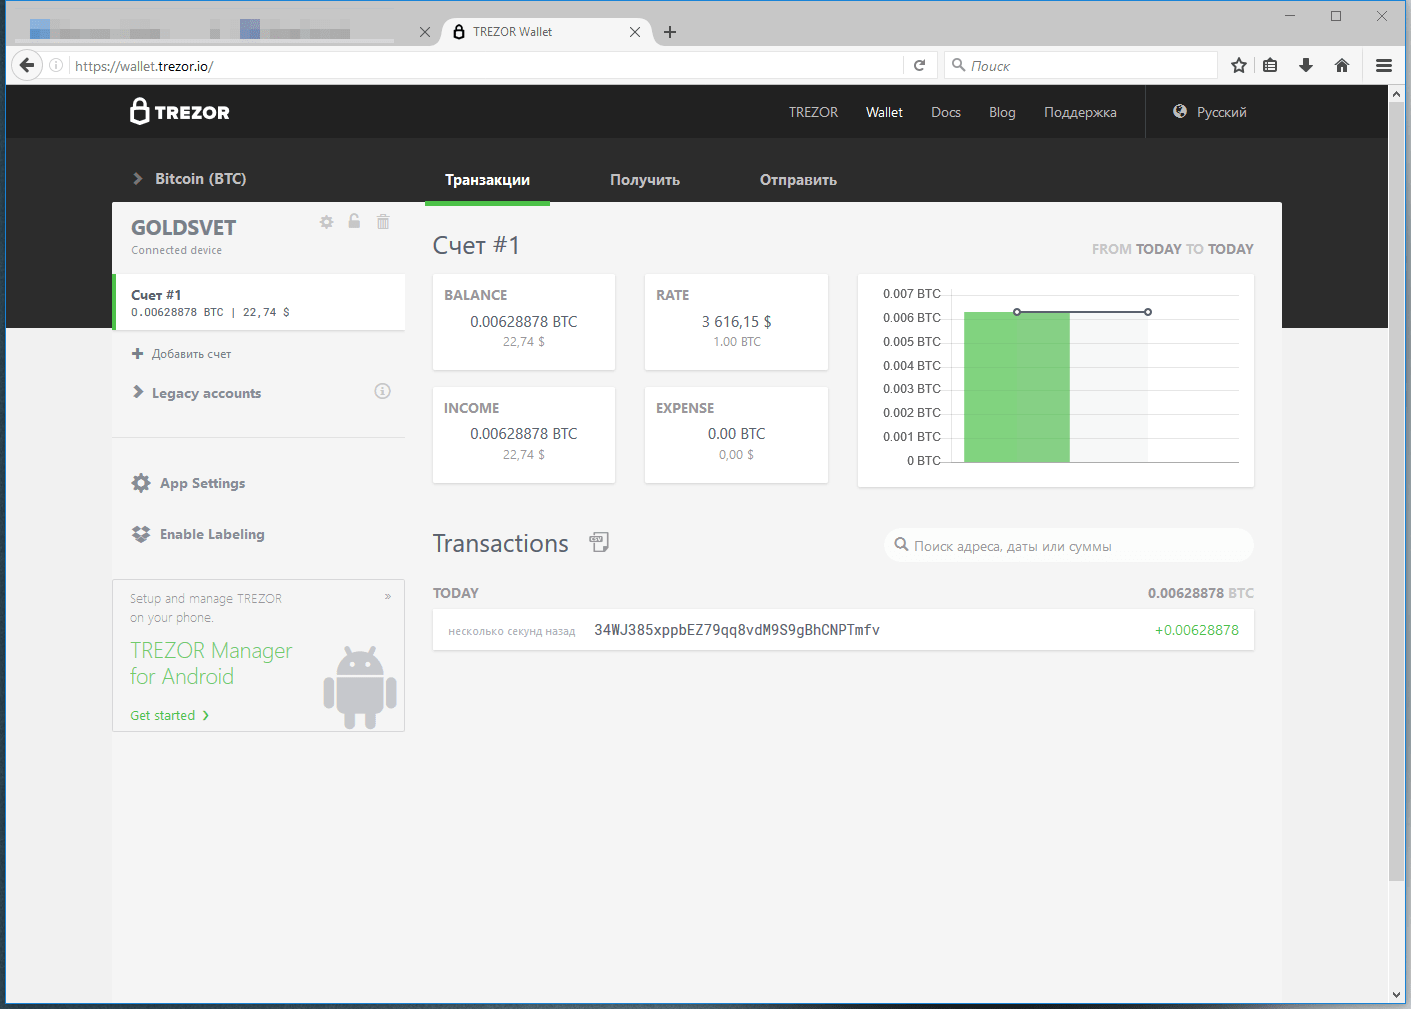Click TODAY total 0.00628878 BTC text
The height and width of the screenshot is (1009, 1411).
tap(1200, 593)
